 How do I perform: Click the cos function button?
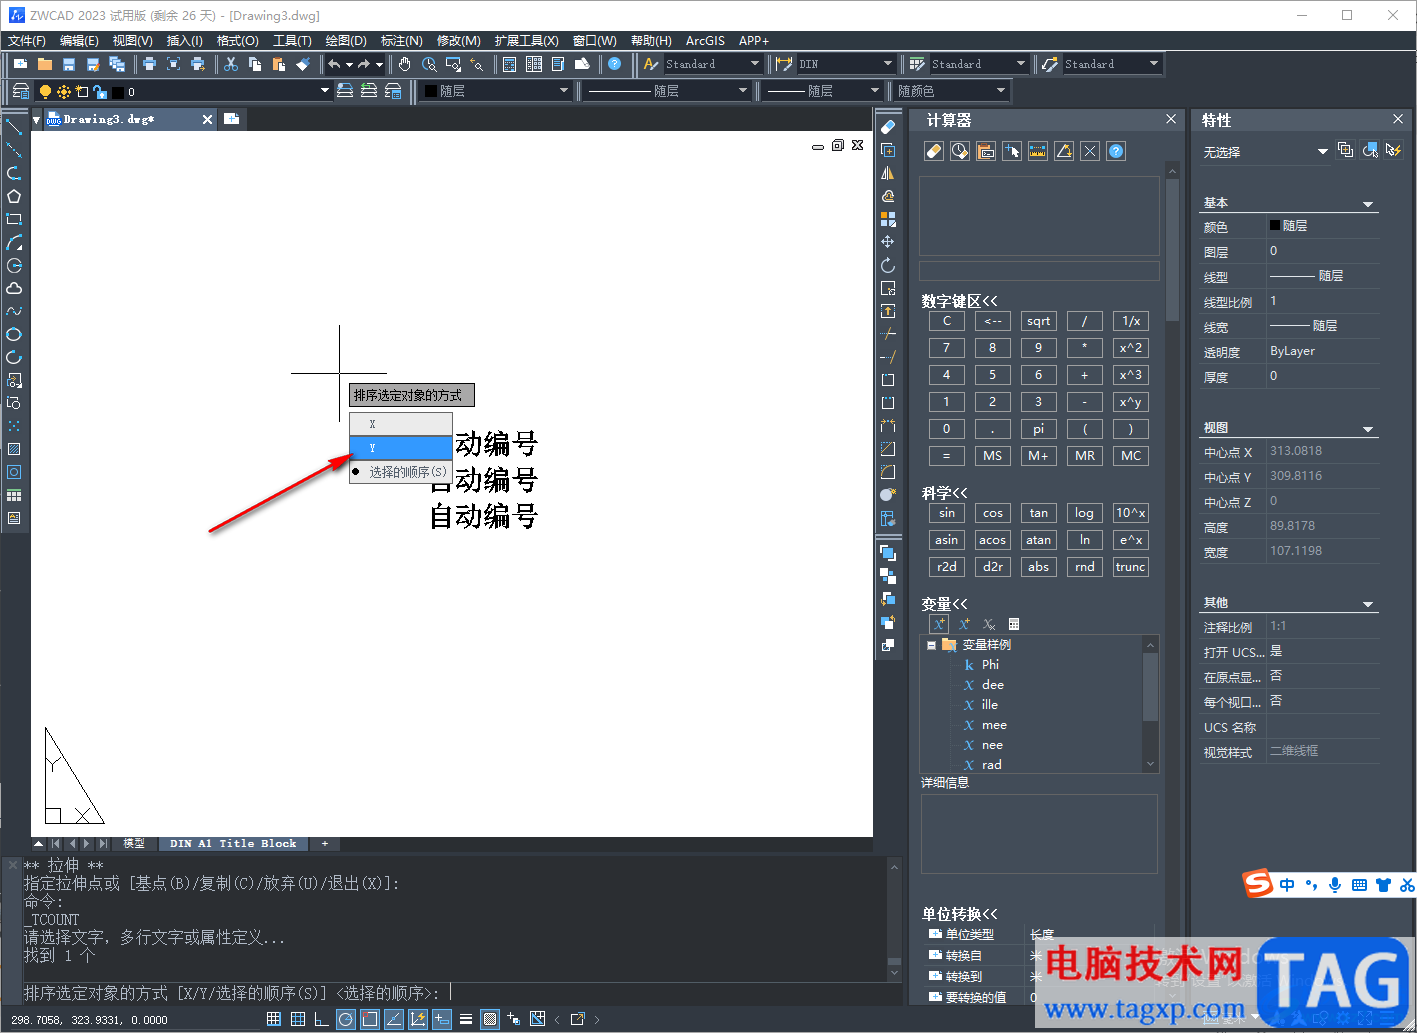pyautogui.click(x=992, y=513)
